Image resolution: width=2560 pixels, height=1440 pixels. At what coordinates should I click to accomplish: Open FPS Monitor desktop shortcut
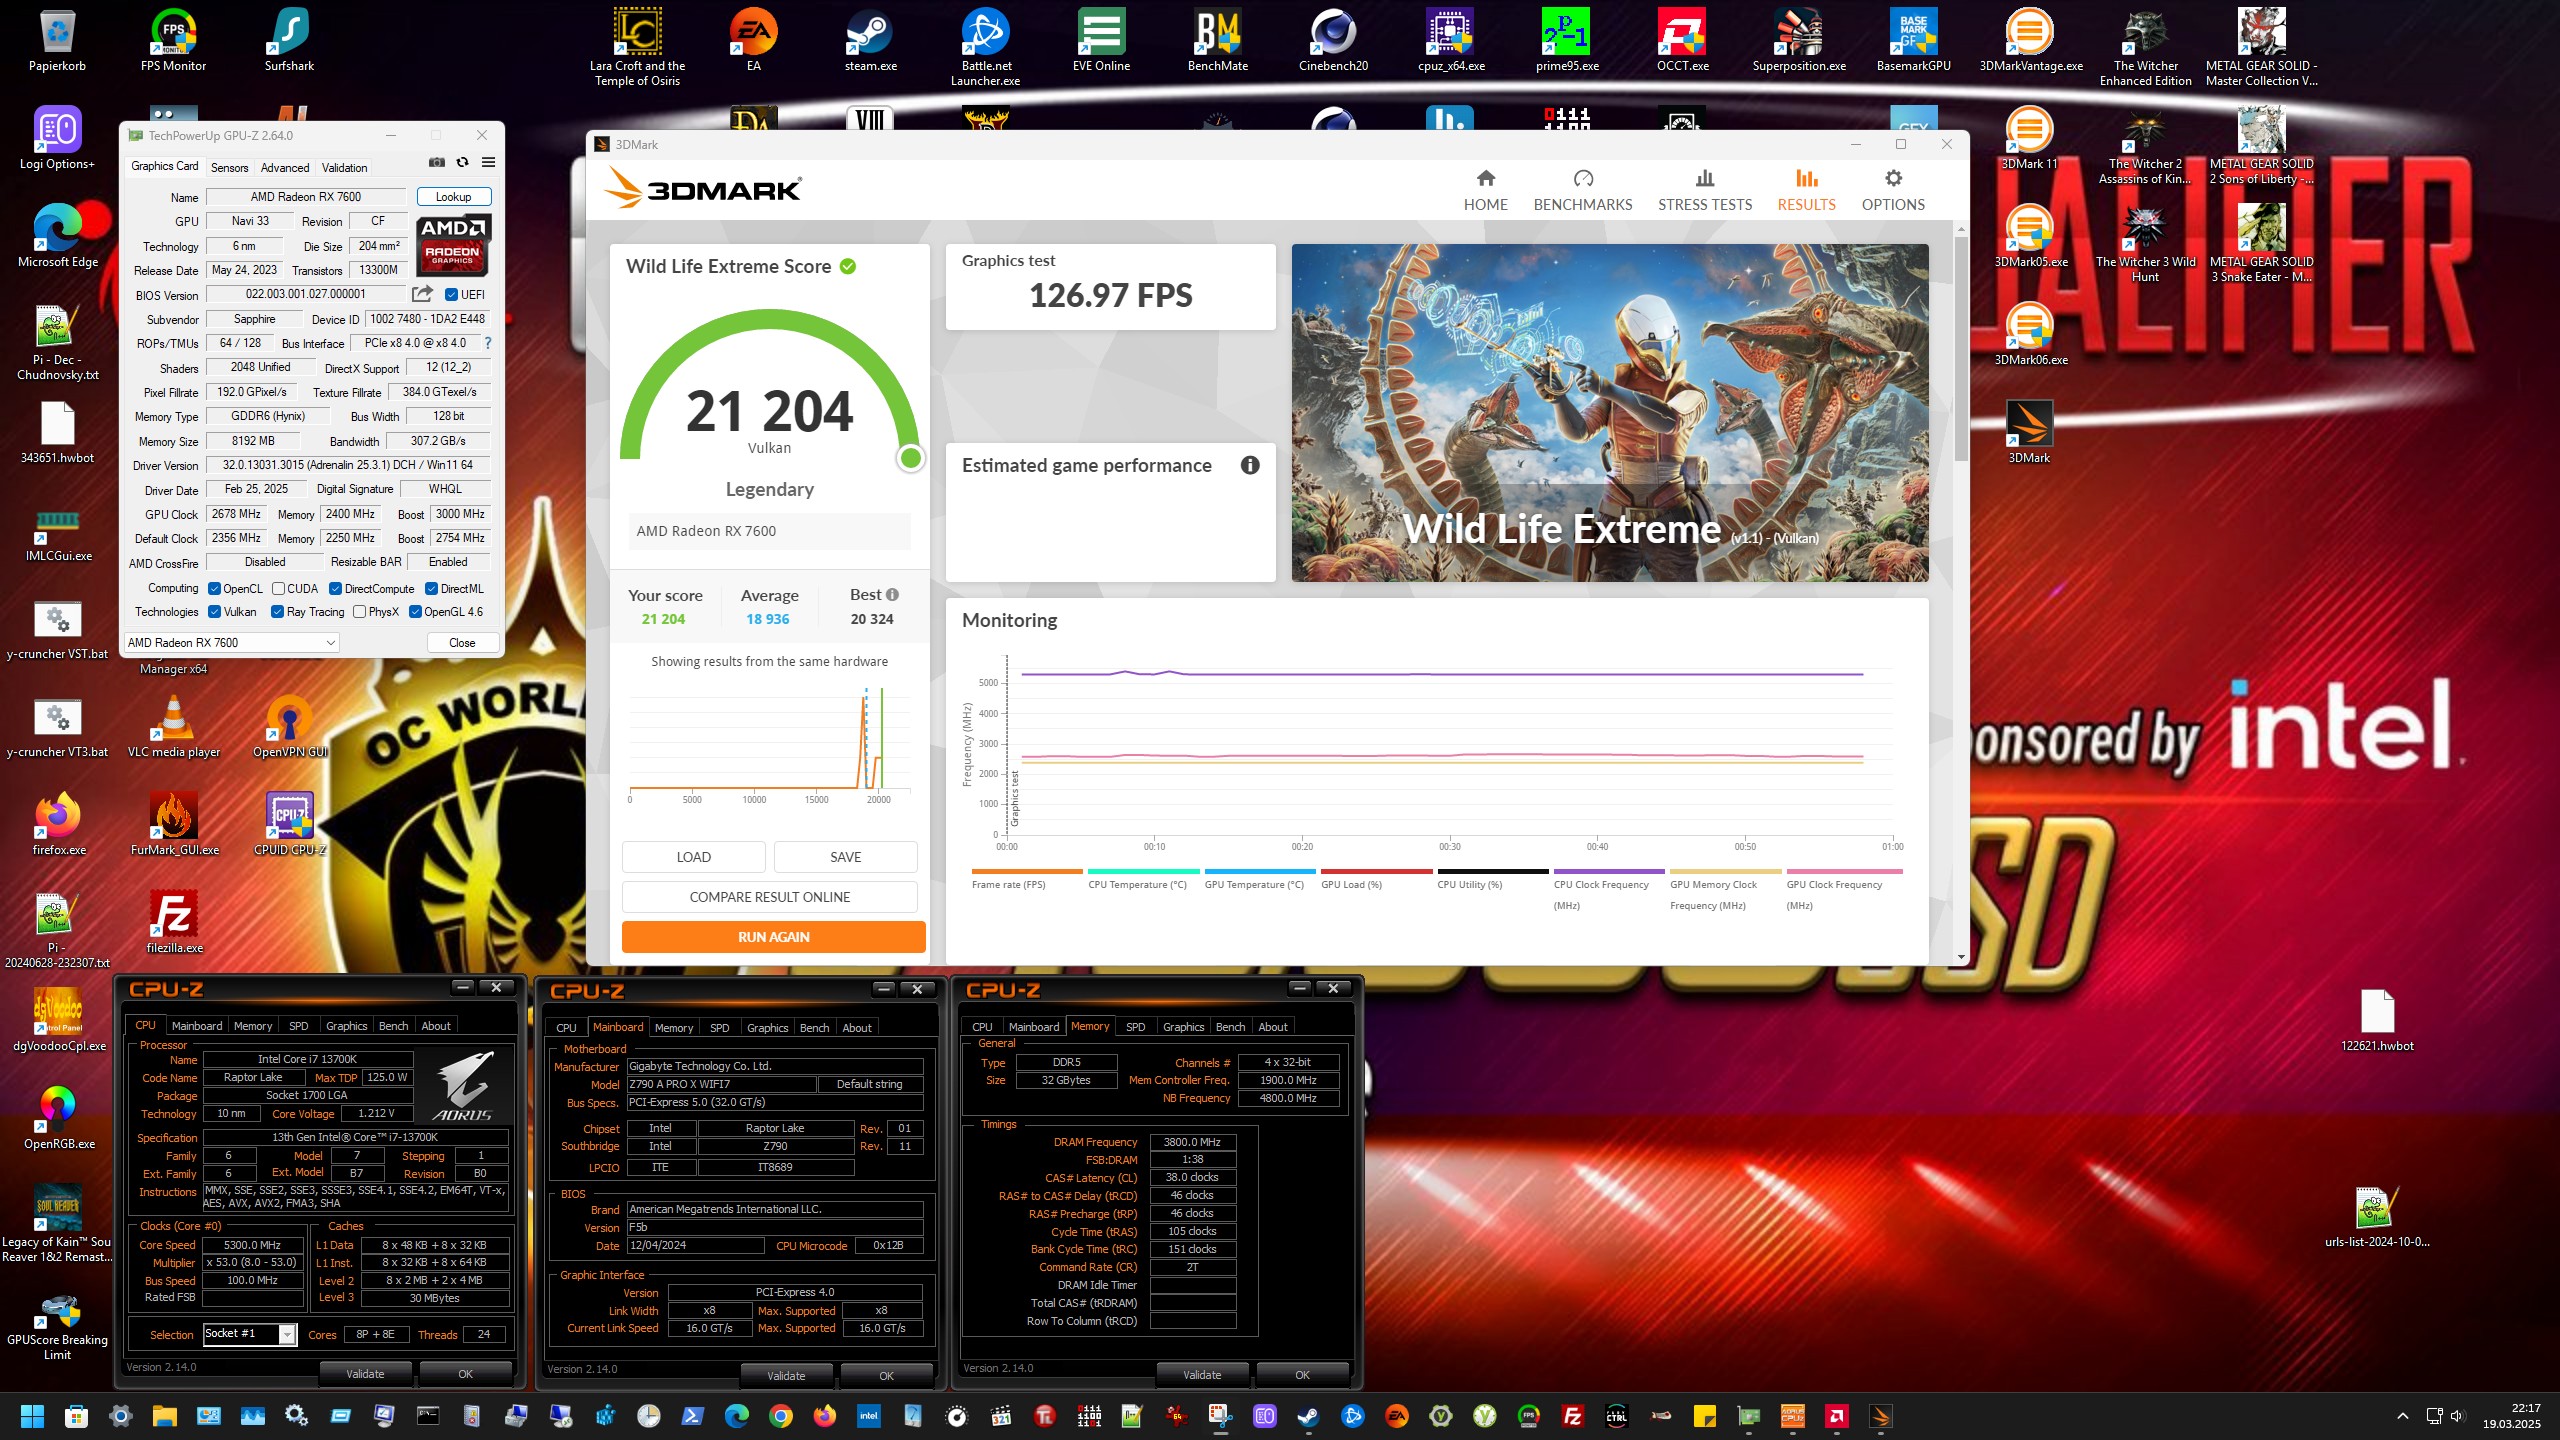coord(174,40)
